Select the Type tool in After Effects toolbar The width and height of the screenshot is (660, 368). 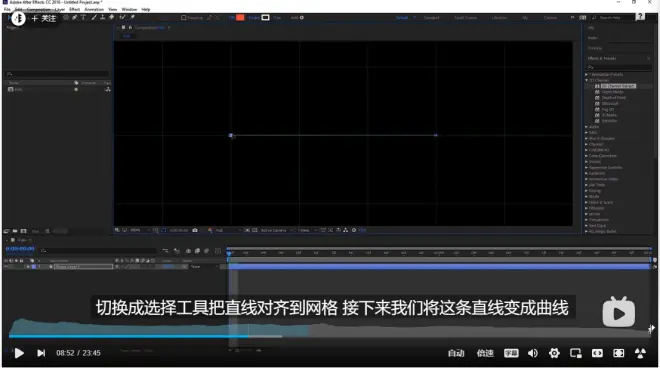point(83,17)
